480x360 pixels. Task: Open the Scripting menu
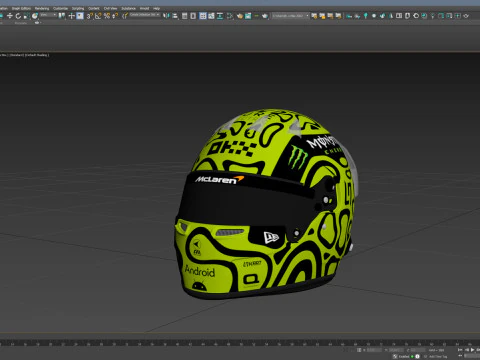(78, 8)
